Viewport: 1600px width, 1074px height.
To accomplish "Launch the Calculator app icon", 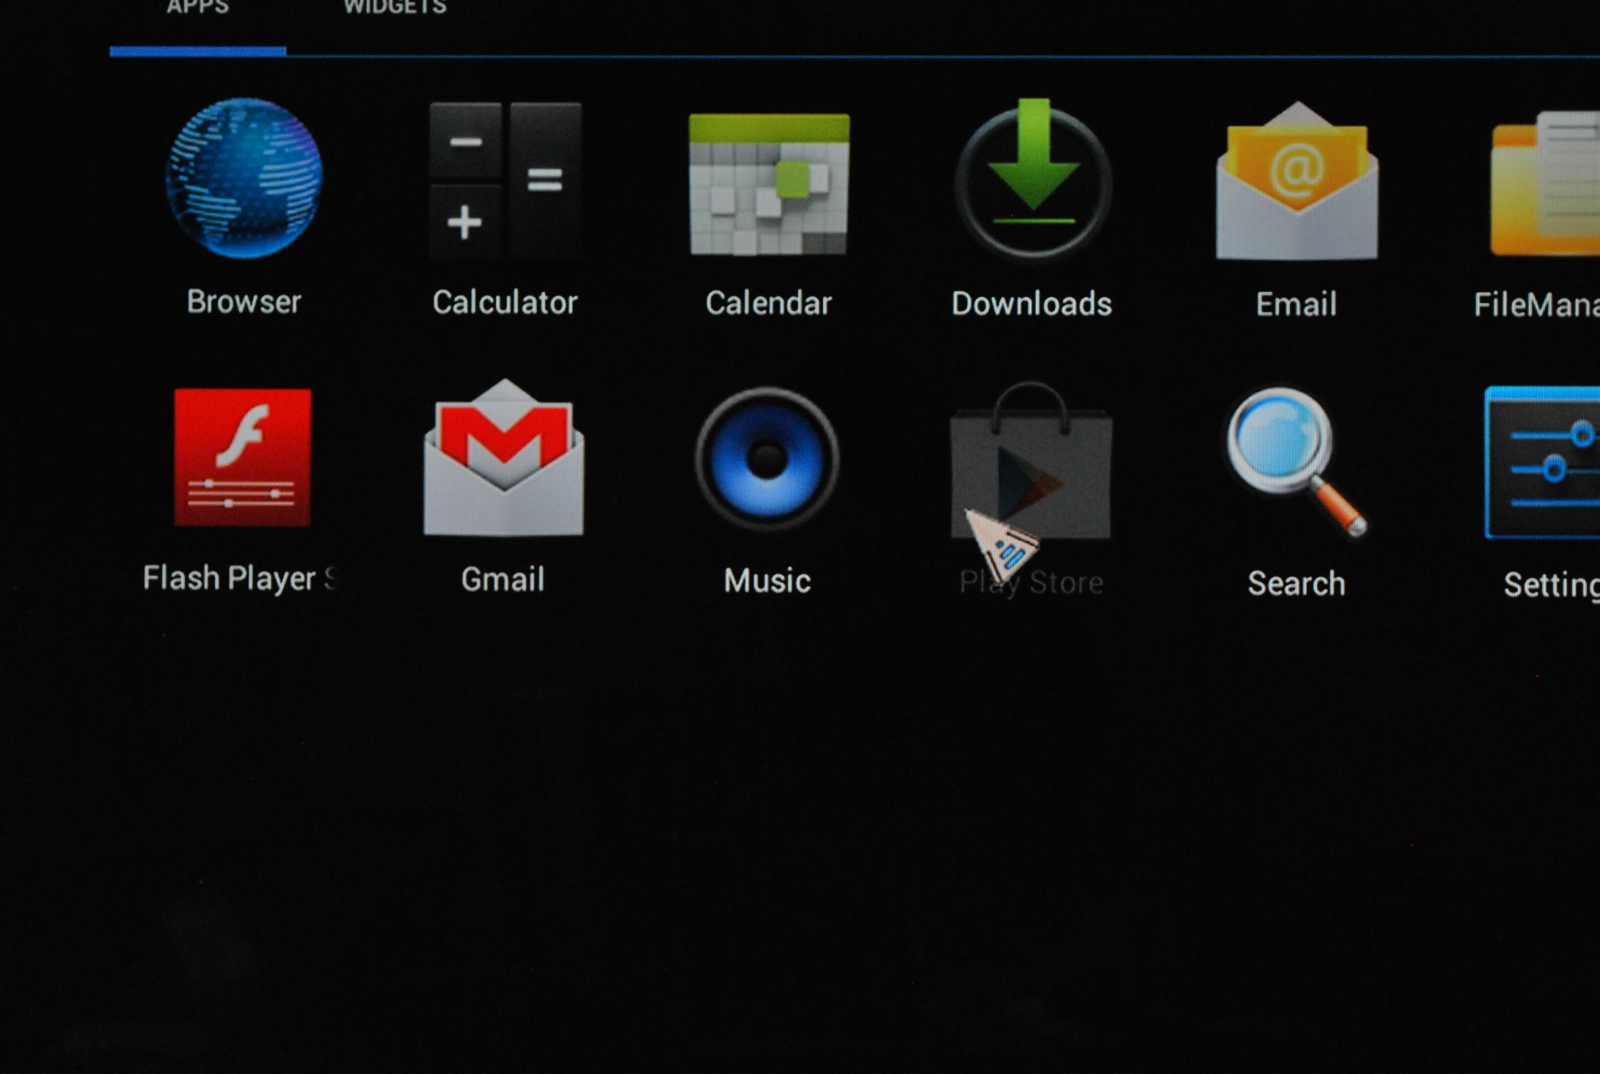I will click(505, 180).
